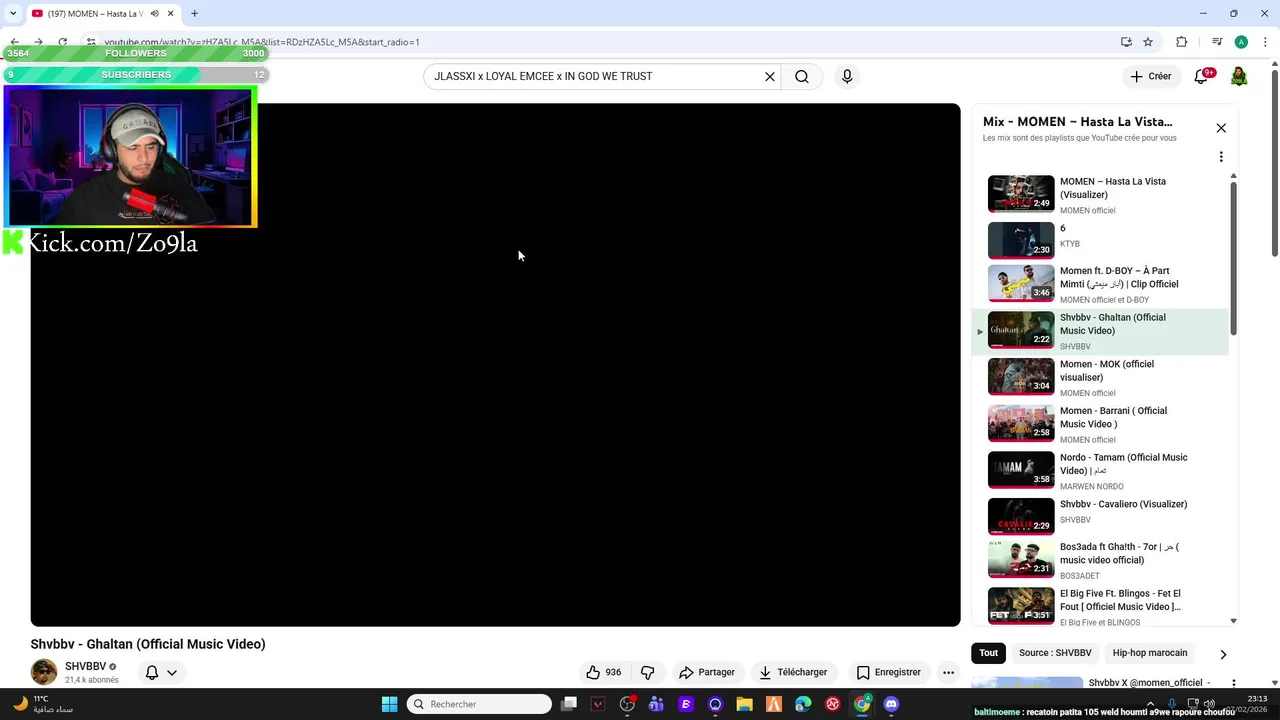Select Shvbbv - Cavaliero (Visualizer)
Viewport: 1280px width, 720px height.
(x=1100, y=517)
